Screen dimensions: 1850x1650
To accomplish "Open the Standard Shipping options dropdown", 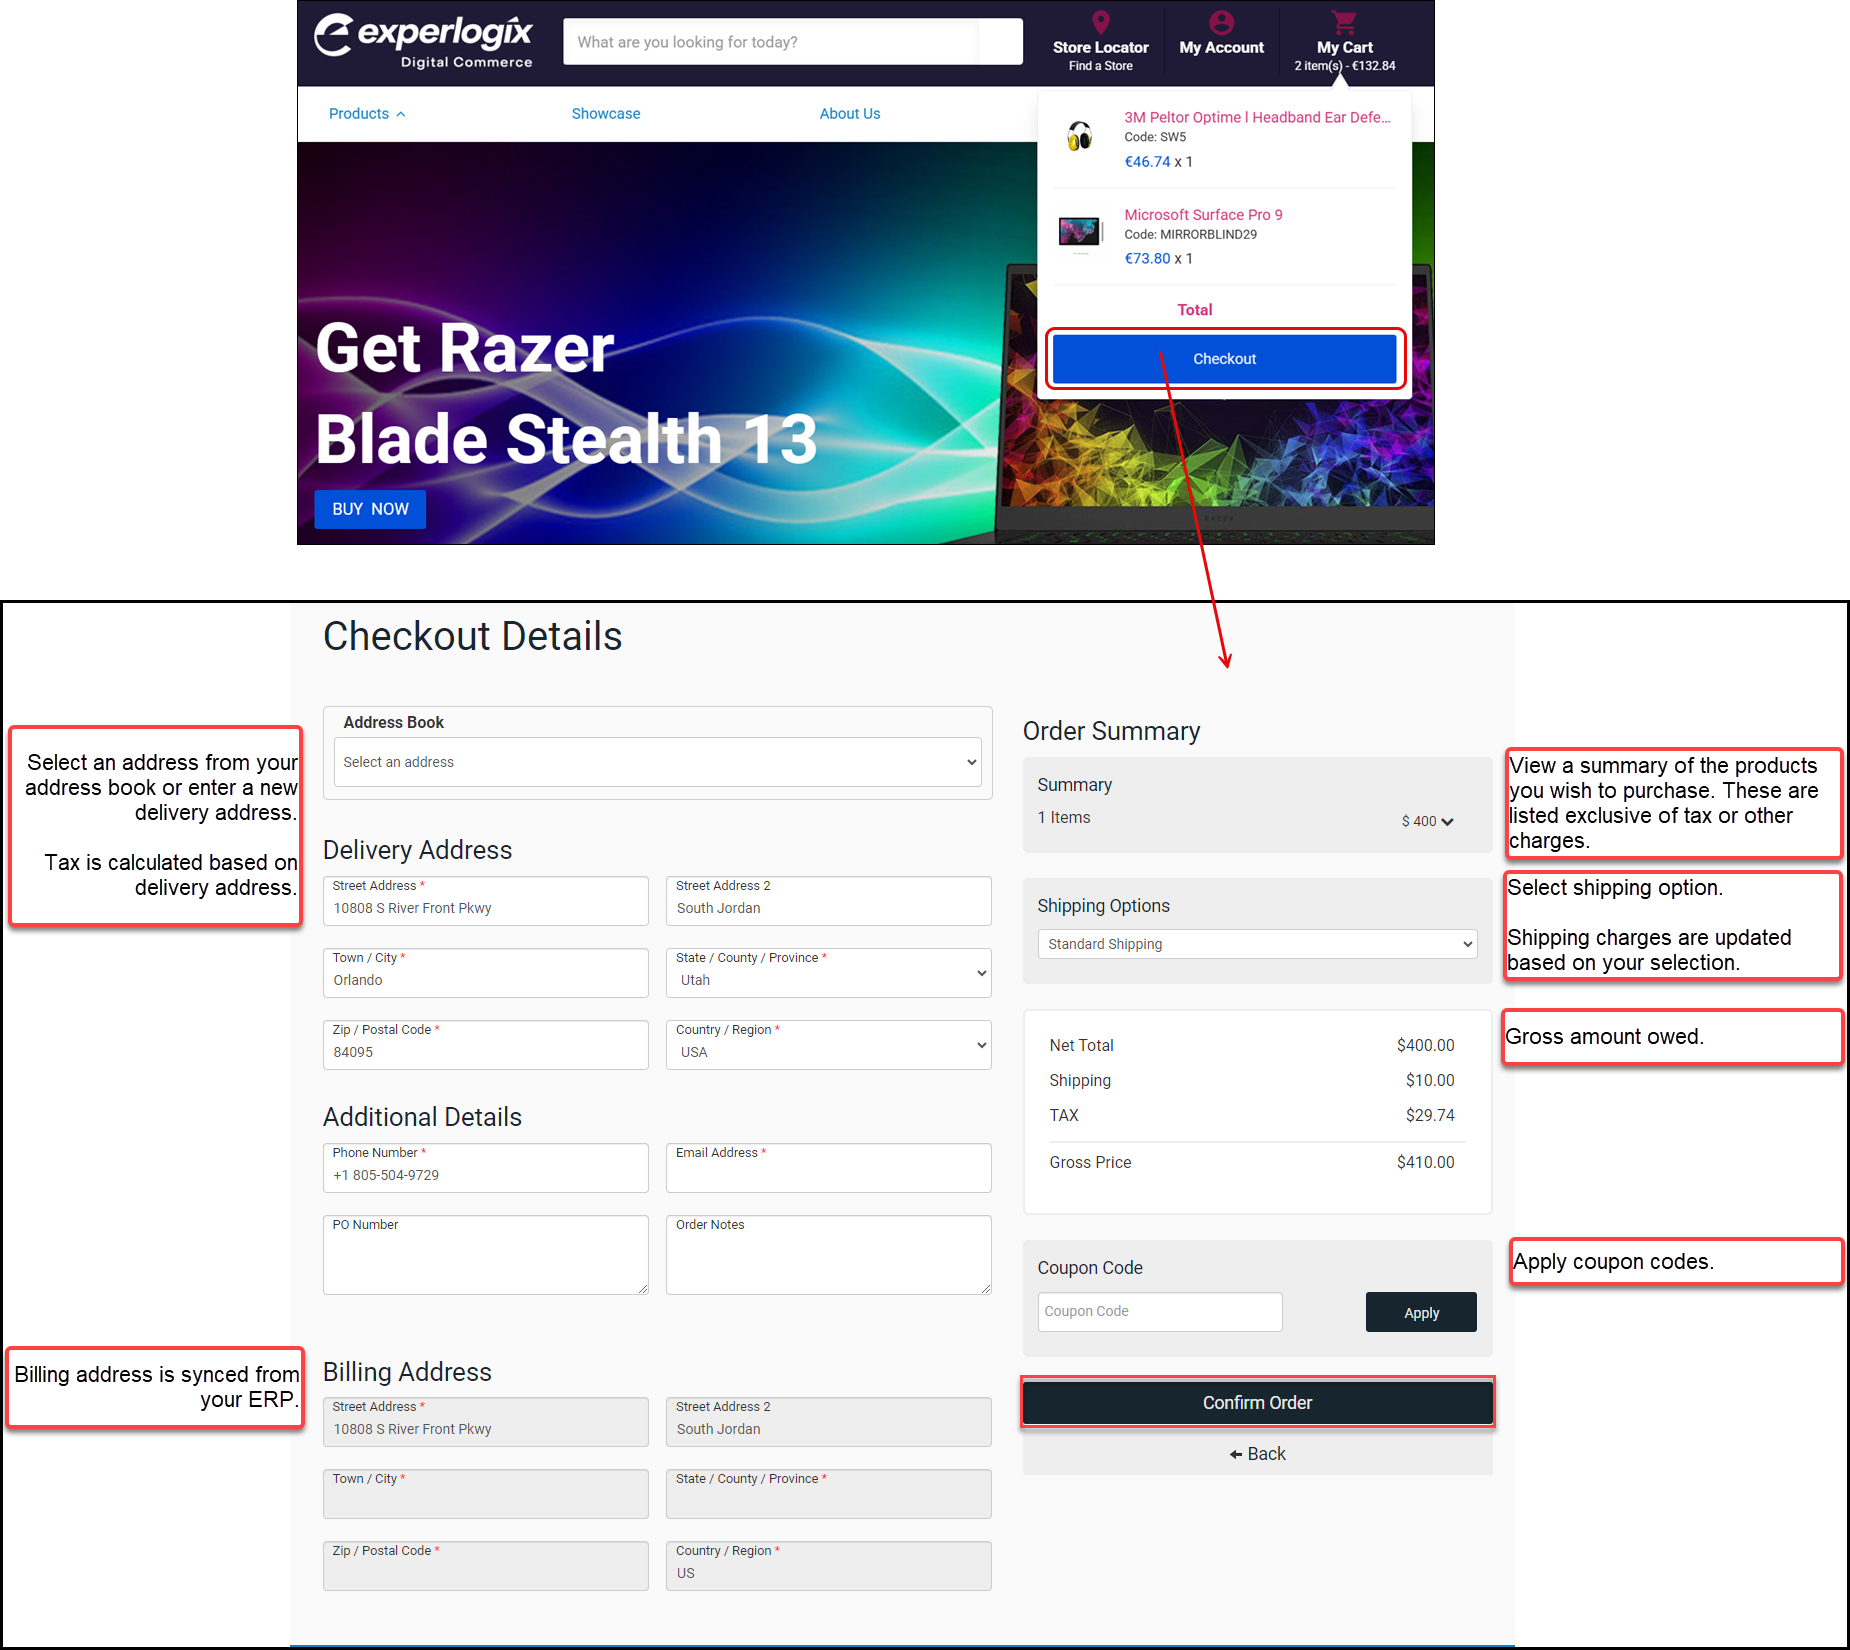I will [x=1257, y=944].
